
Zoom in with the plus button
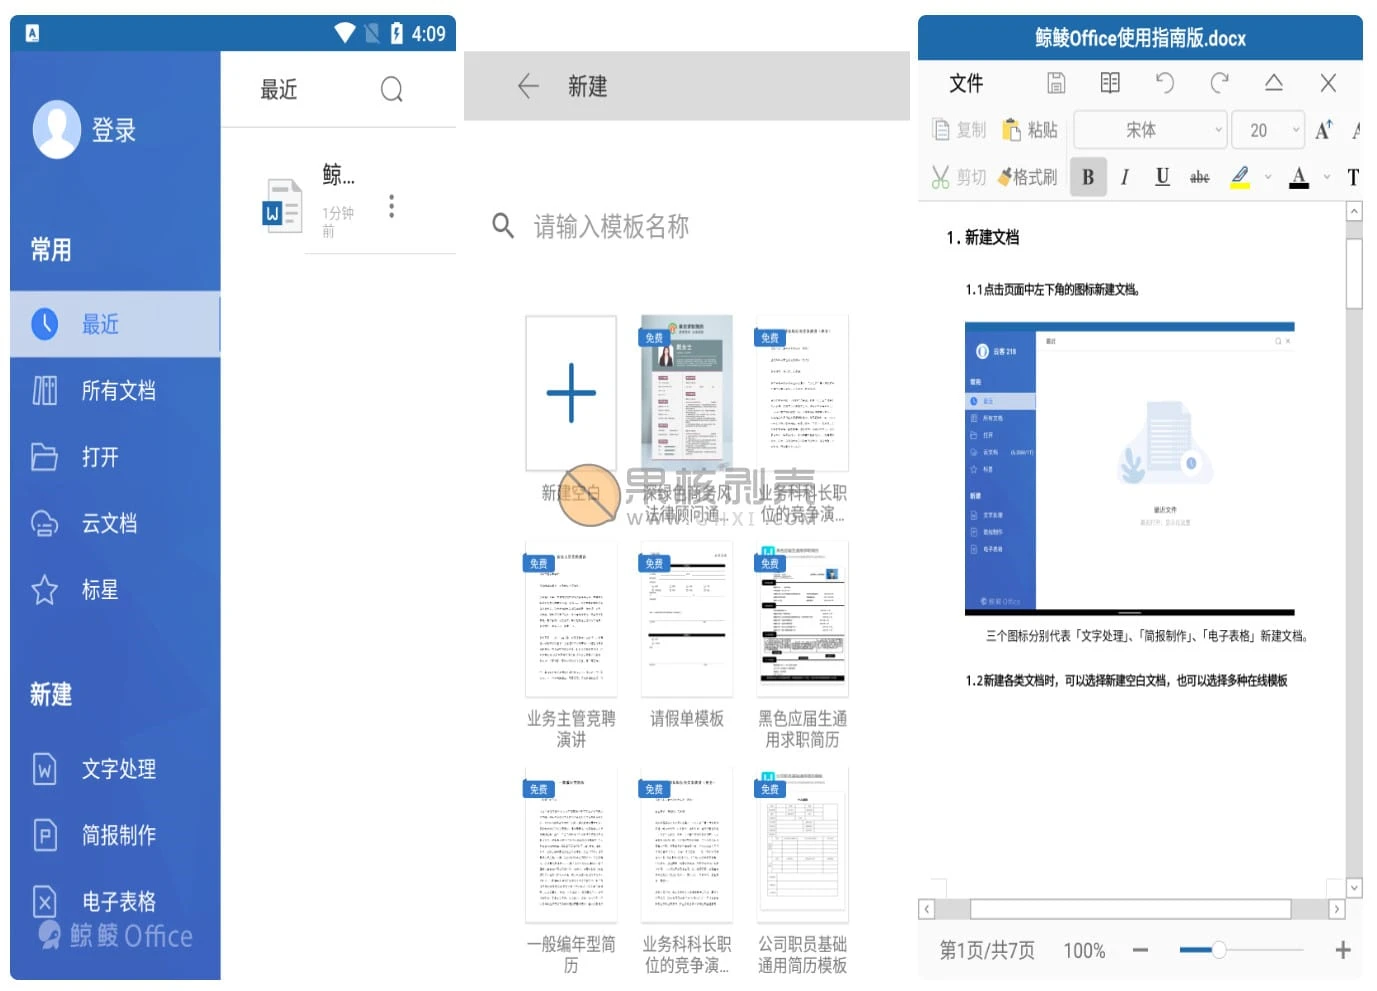[x=1343, y=950]
